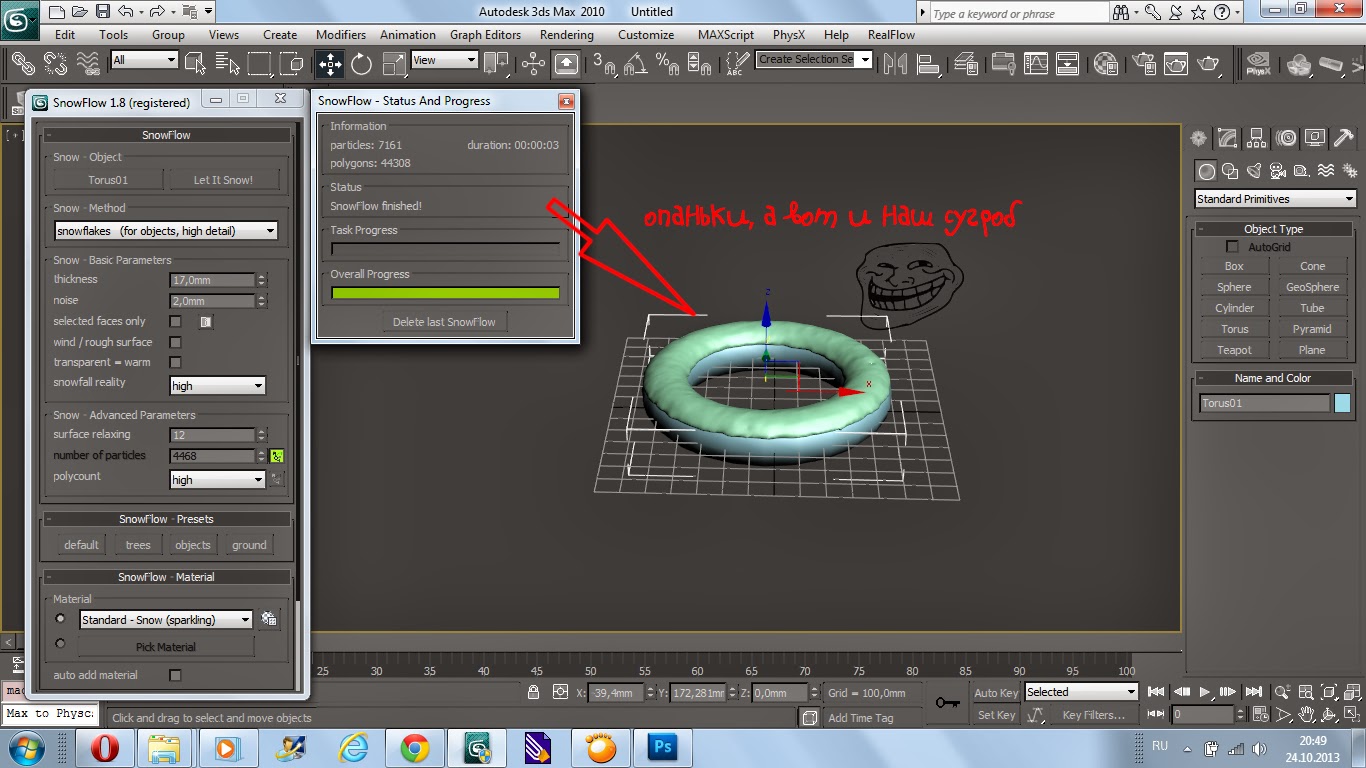Image resolution: width=1366 pixels, height=768 pixels.
Task: Open the snowflakes method dropdown
Action: pos(166,231)
